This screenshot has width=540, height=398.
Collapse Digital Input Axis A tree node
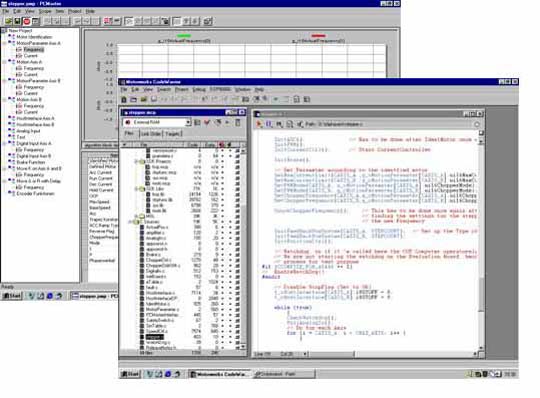[x=4, y=144]
